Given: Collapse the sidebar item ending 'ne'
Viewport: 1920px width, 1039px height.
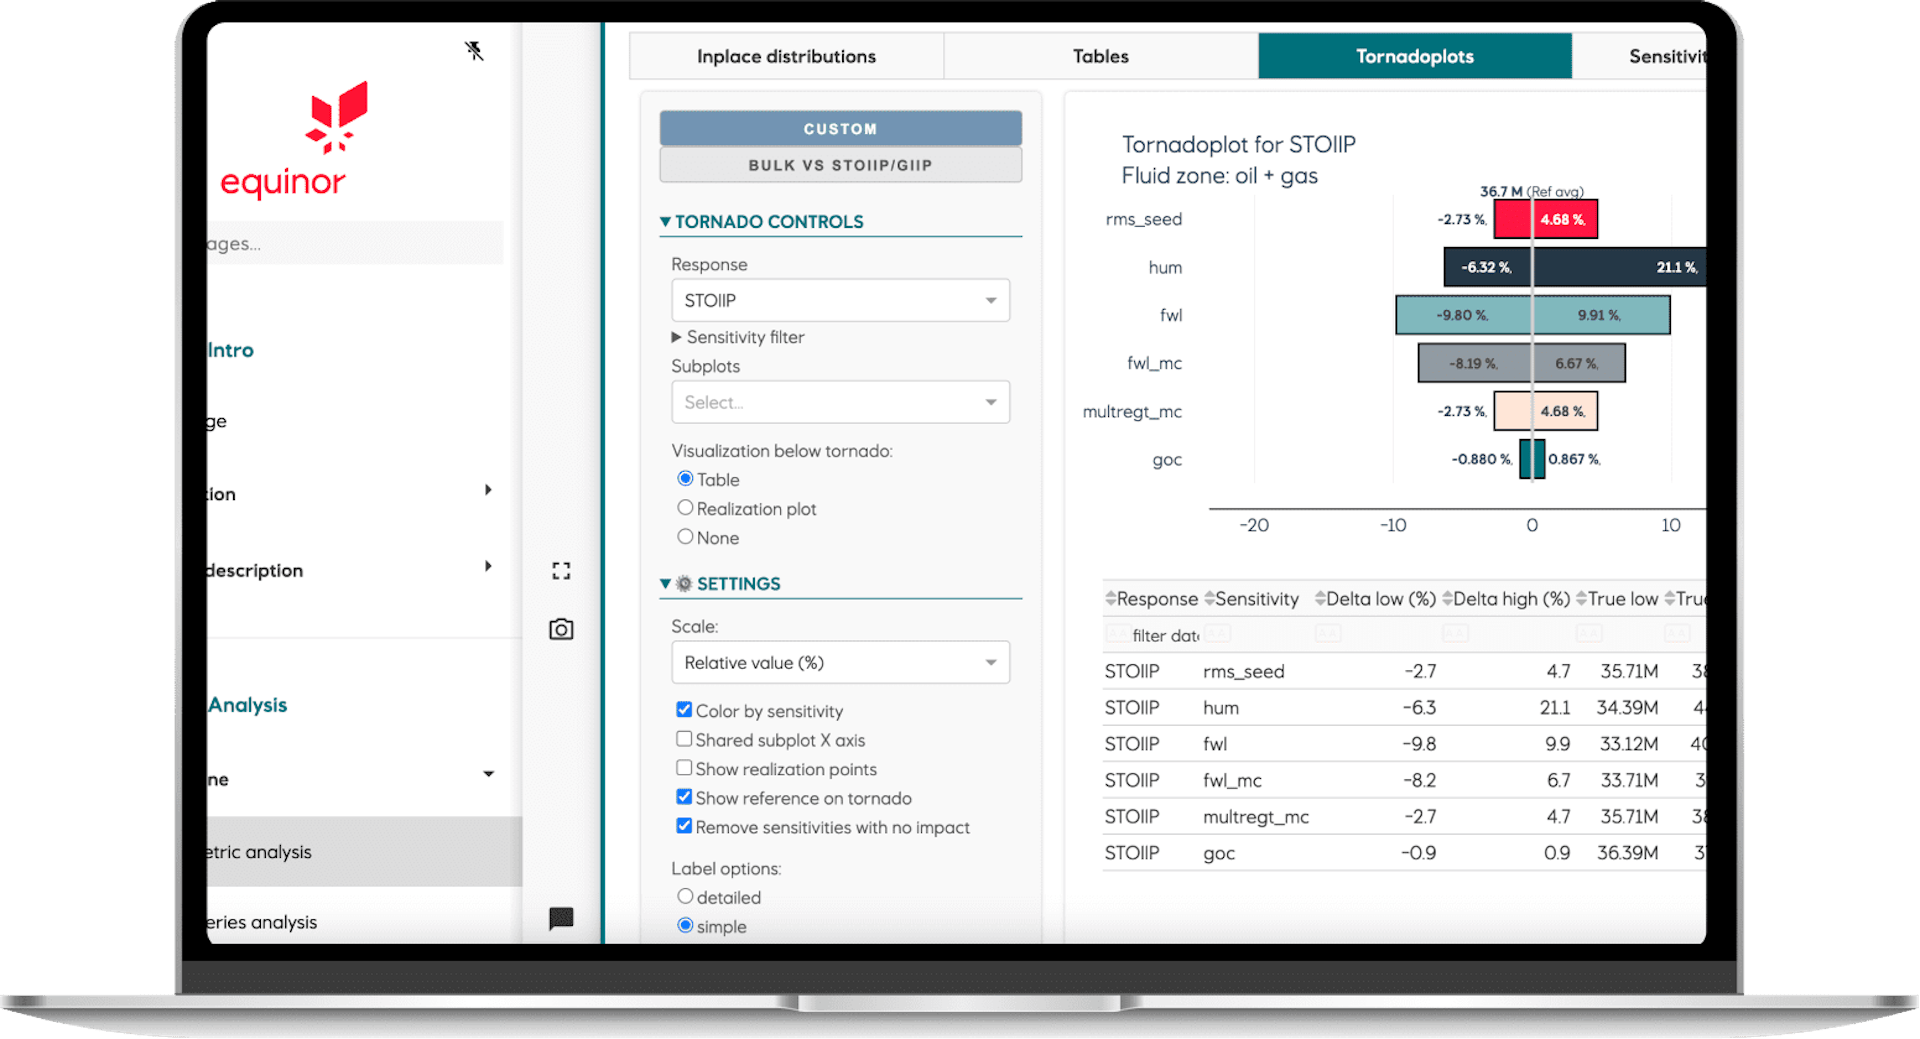Looking at the screenshot, I should pyautogui.click(x=488, y=774).
